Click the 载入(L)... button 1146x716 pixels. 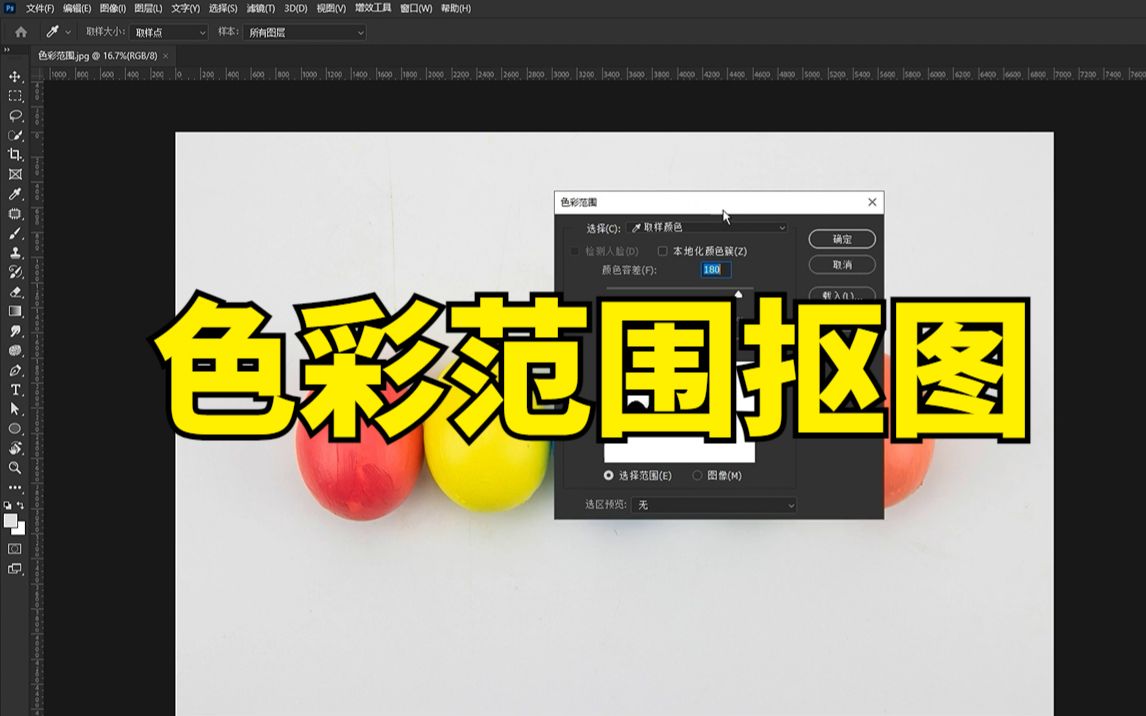[842, 294]
